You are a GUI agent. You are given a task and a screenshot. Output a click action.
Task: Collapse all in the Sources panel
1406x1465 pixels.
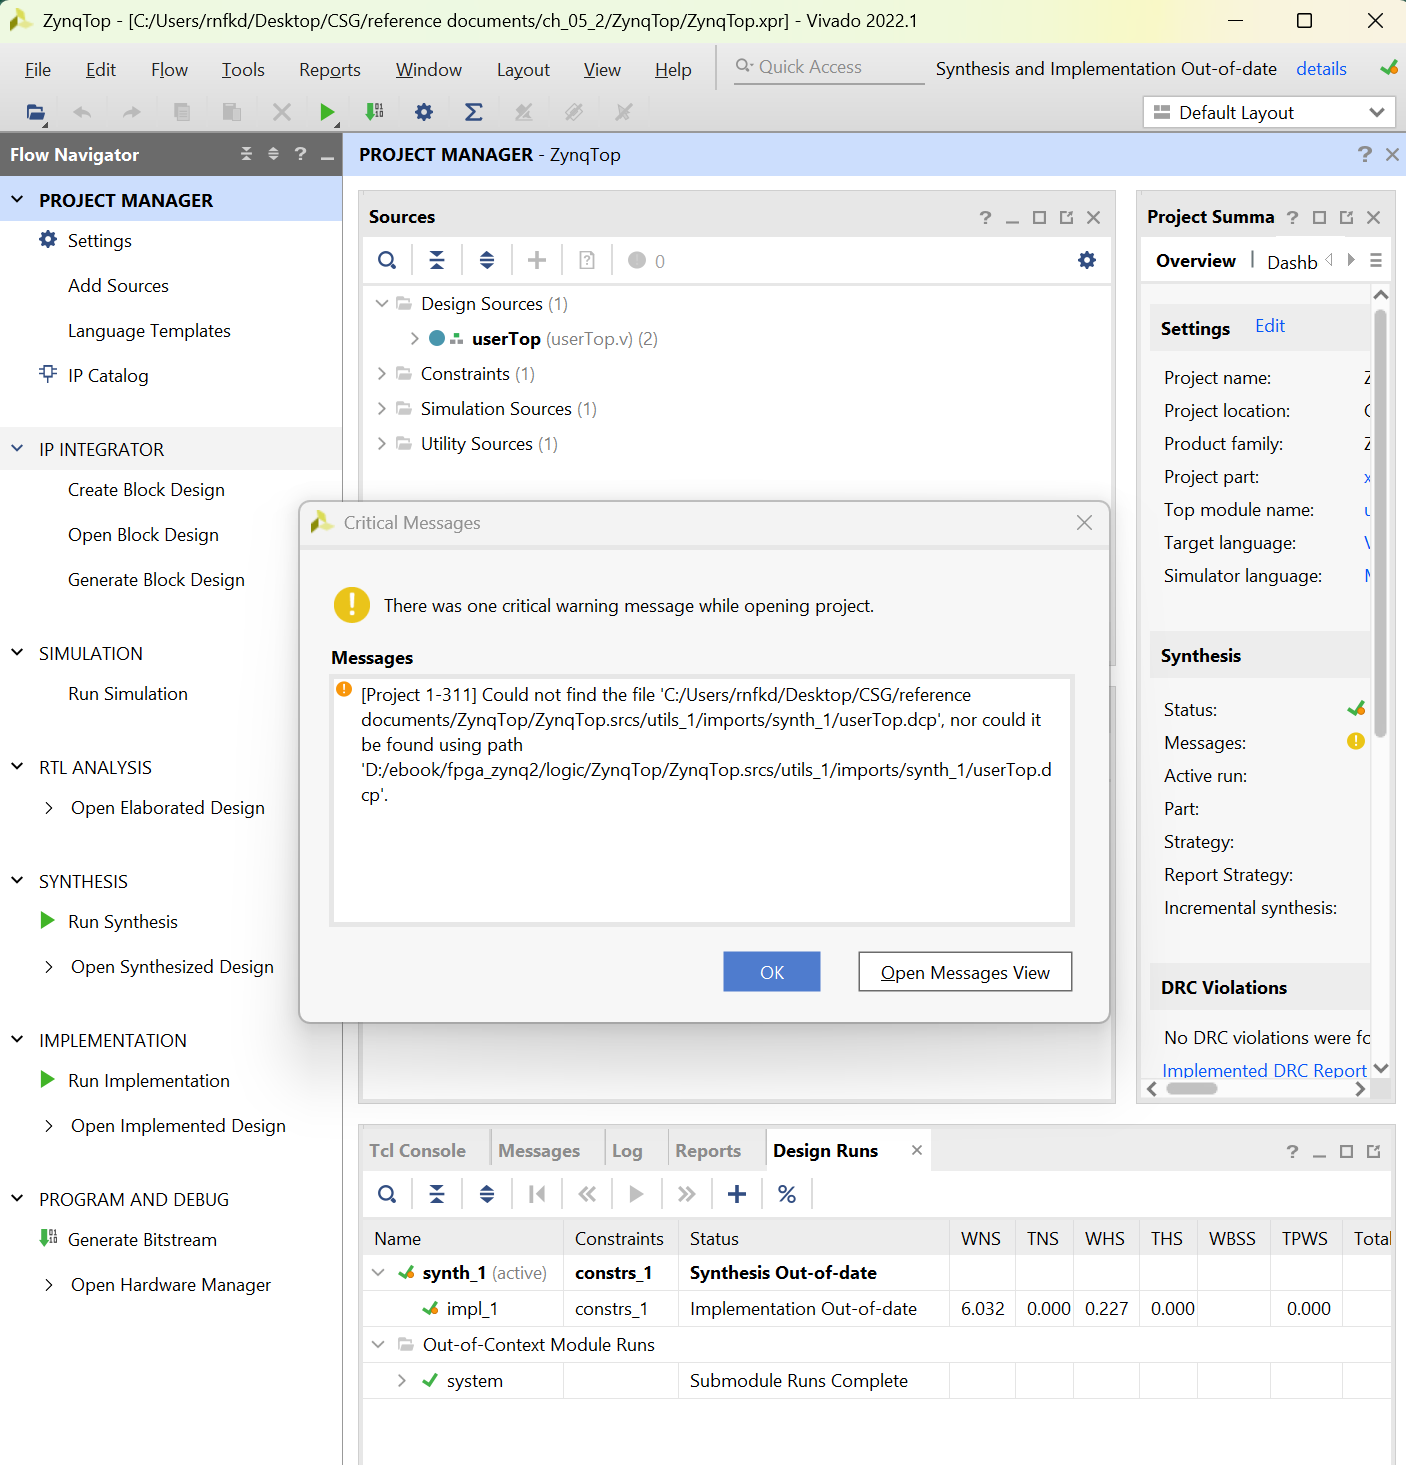pyautogui.click(x=437, y=261)
